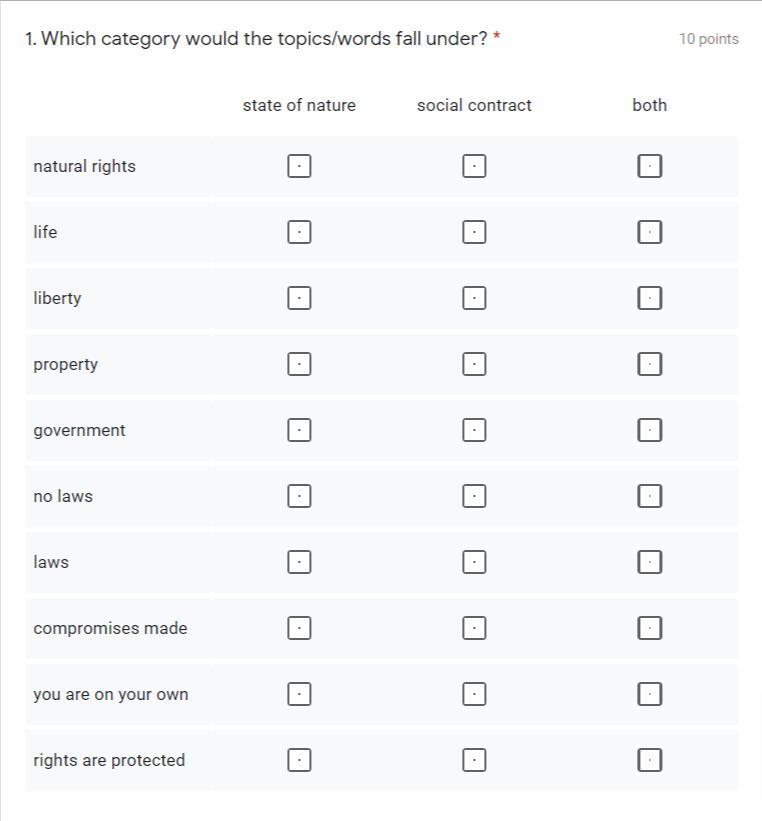Check 'both' for rights are protected
Screen dimensions: 762x821
[x=649, y=760]
